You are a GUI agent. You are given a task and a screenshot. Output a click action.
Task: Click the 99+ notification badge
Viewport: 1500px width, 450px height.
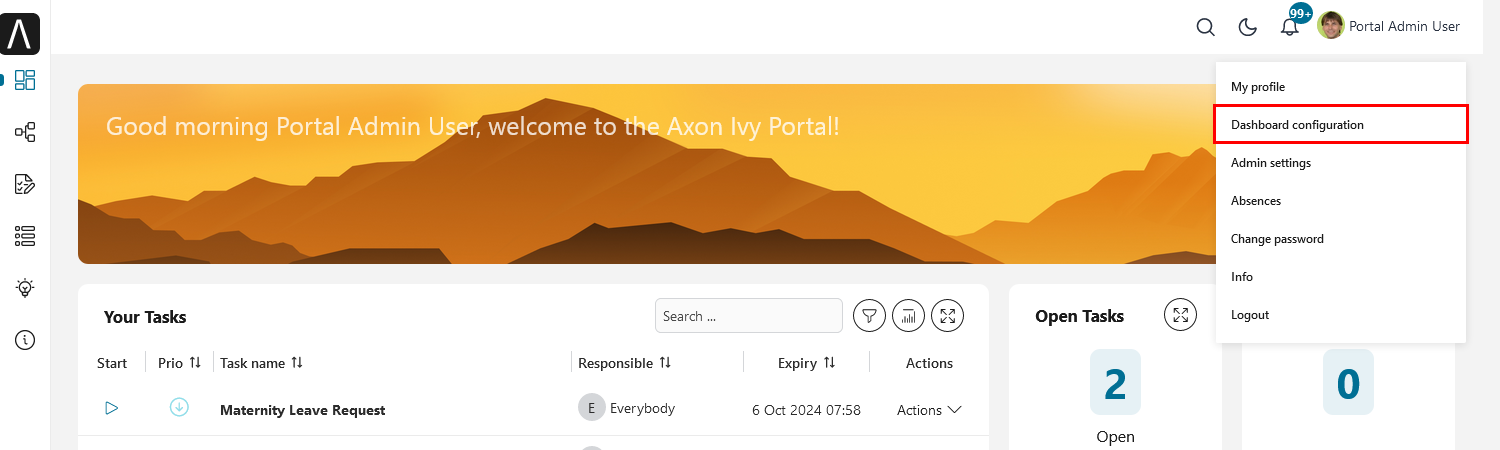pos(1301,13)
